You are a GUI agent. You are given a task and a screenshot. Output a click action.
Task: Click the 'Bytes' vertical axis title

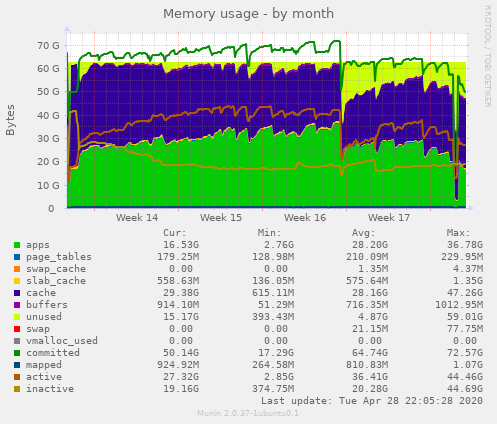(10, 120)
